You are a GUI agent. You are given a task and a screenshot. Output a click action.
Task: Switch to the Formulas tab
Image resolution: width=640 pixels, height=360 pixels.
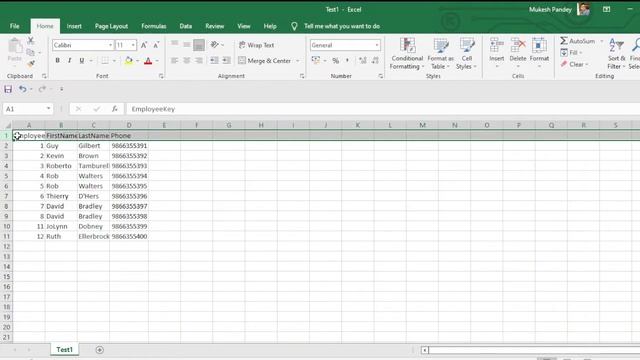pyautogui.click(x=153, y=26)
